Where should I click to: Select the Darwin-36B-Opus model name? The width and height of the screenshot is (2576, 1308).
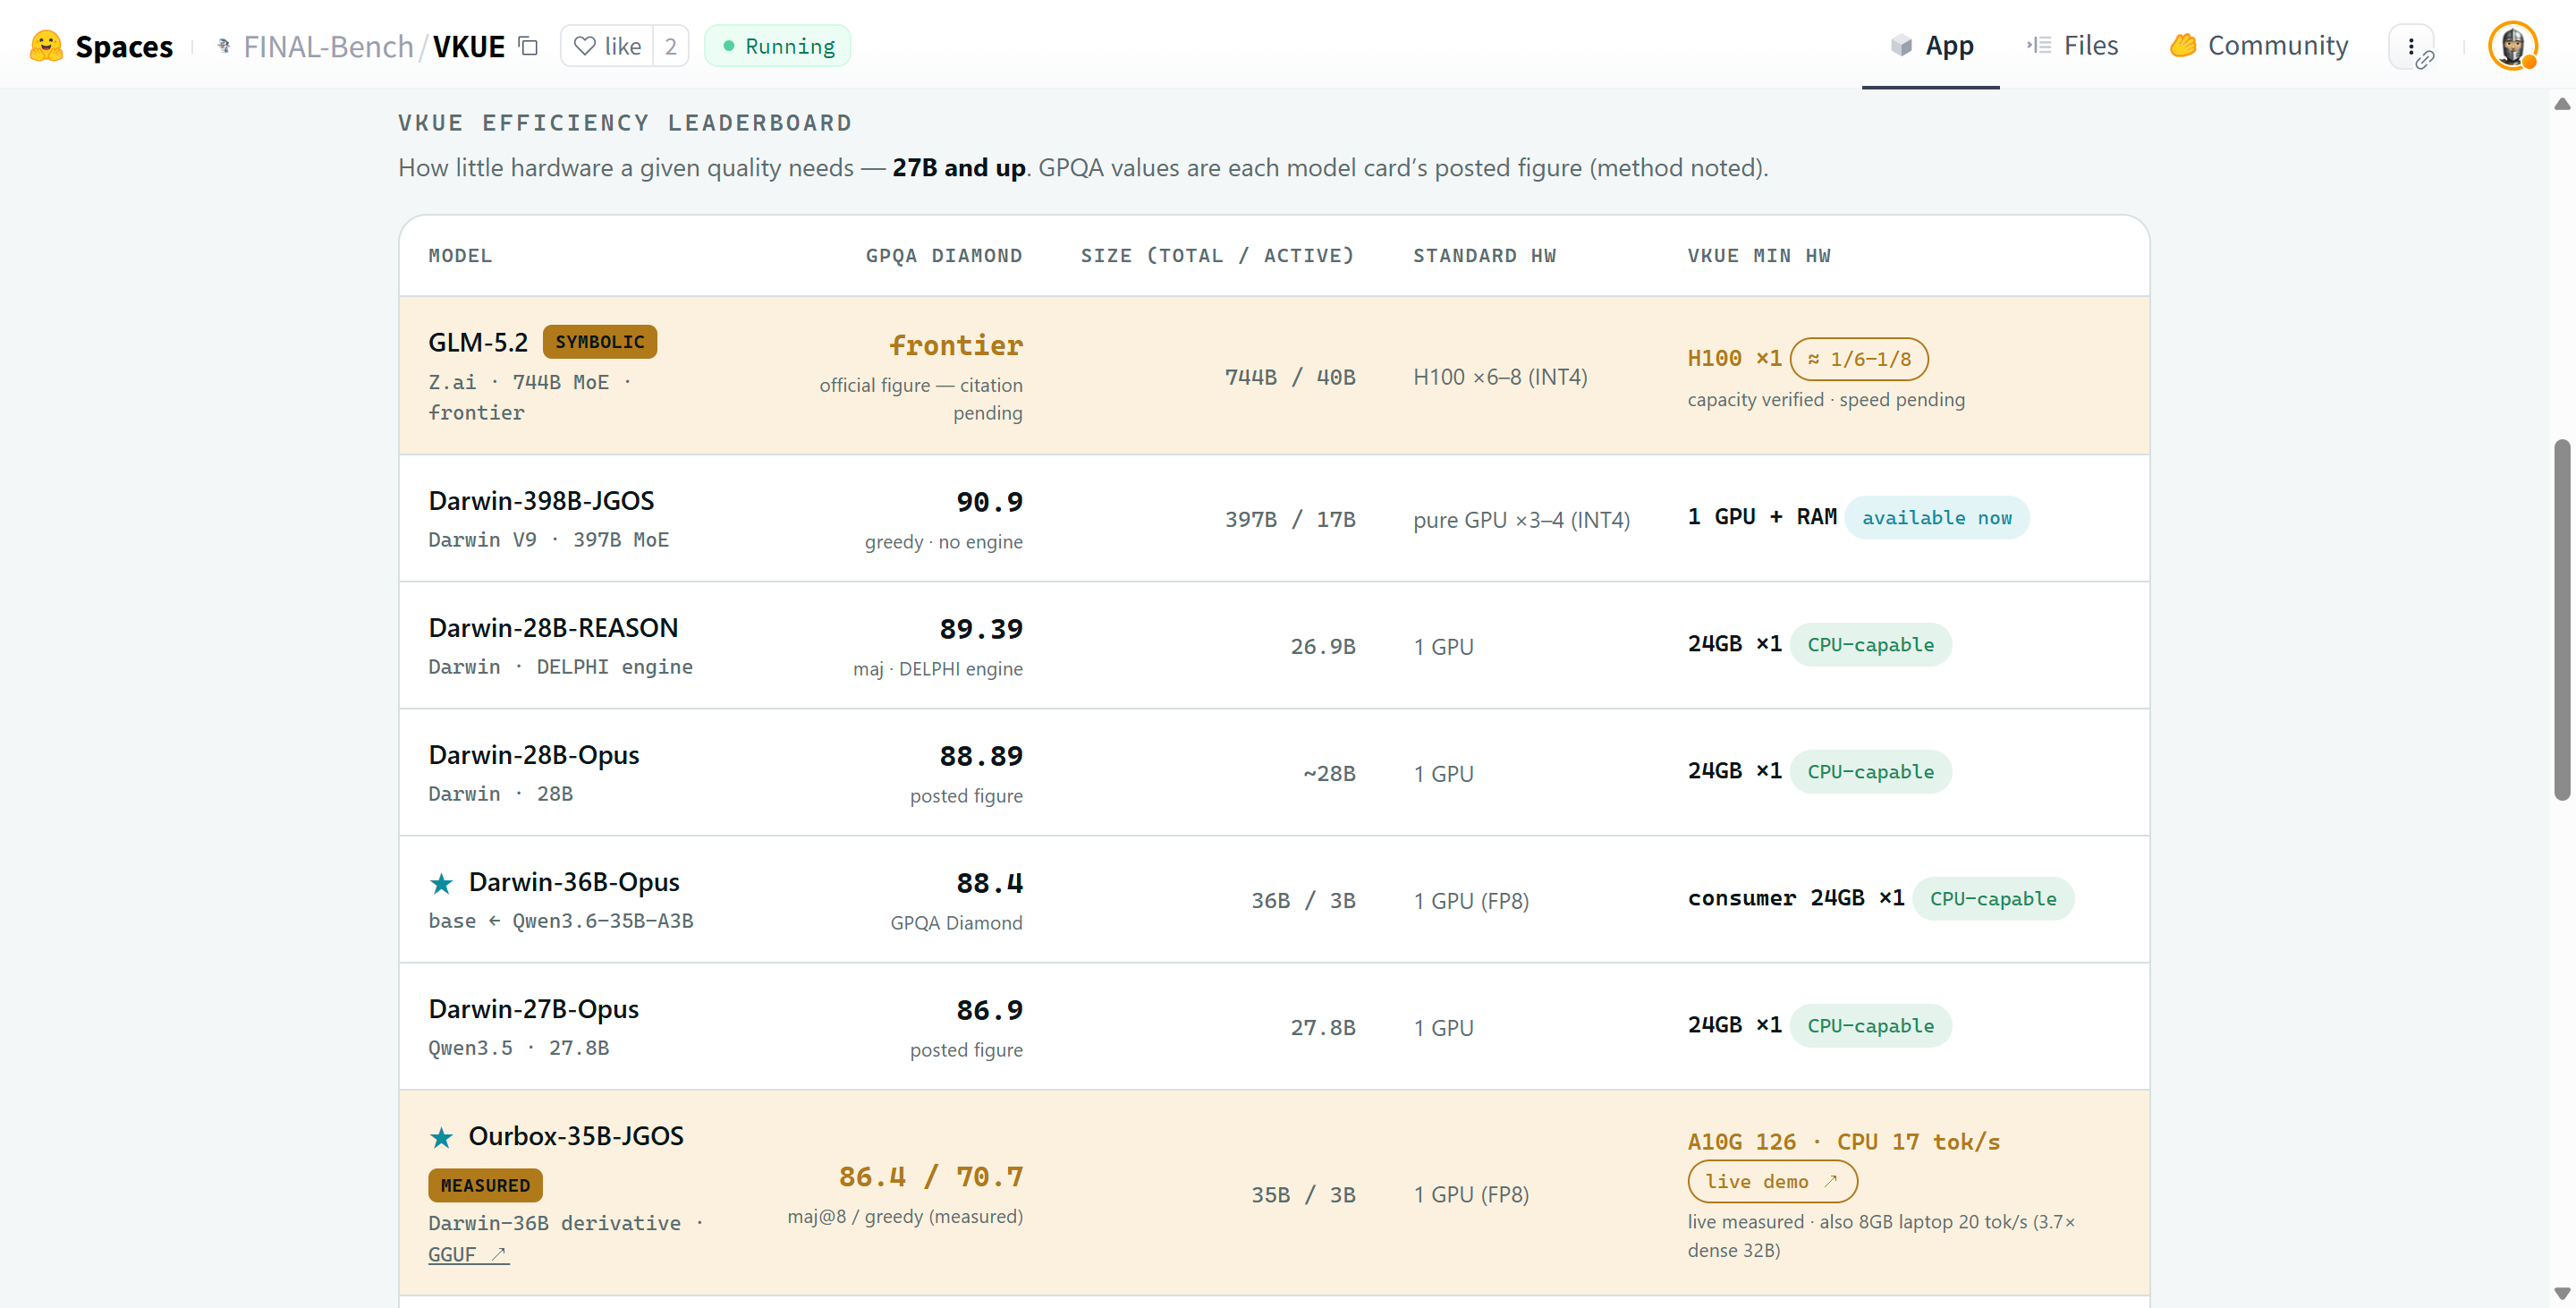pyautogui.click(x=574, y=881)
